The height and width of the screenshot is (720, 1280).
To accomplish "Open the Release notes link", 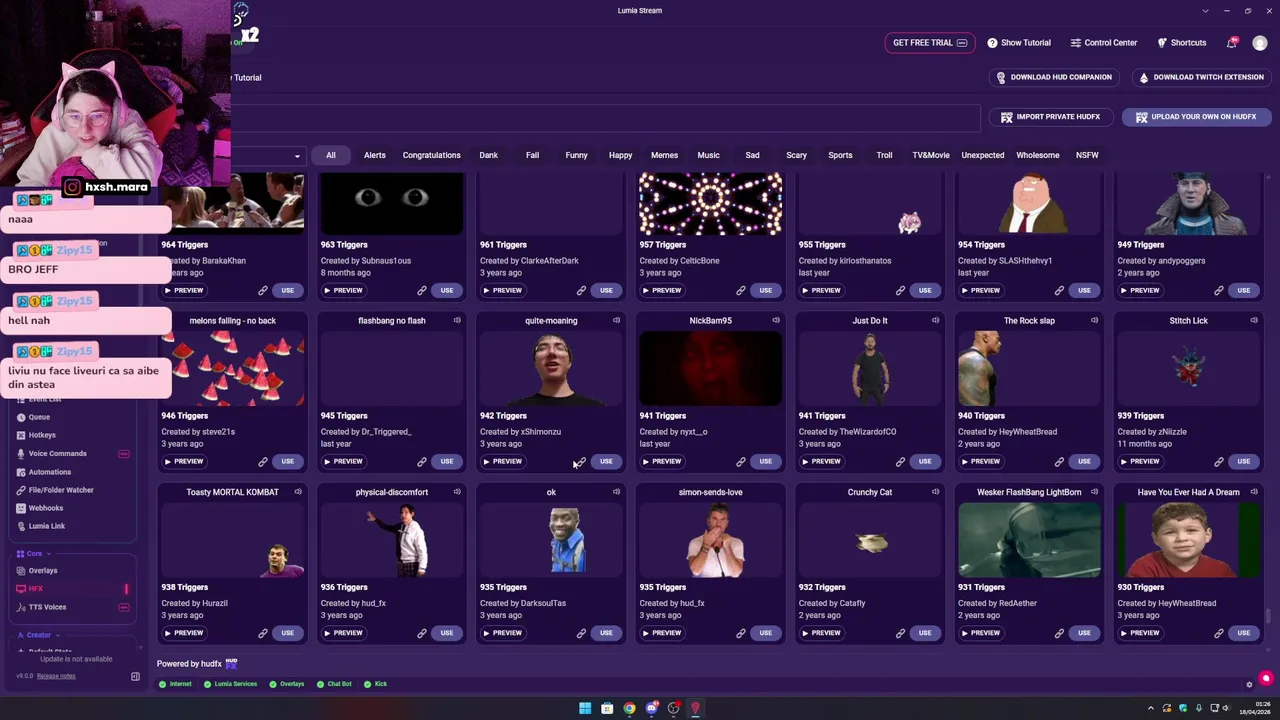I will click(x=56, y=676).
